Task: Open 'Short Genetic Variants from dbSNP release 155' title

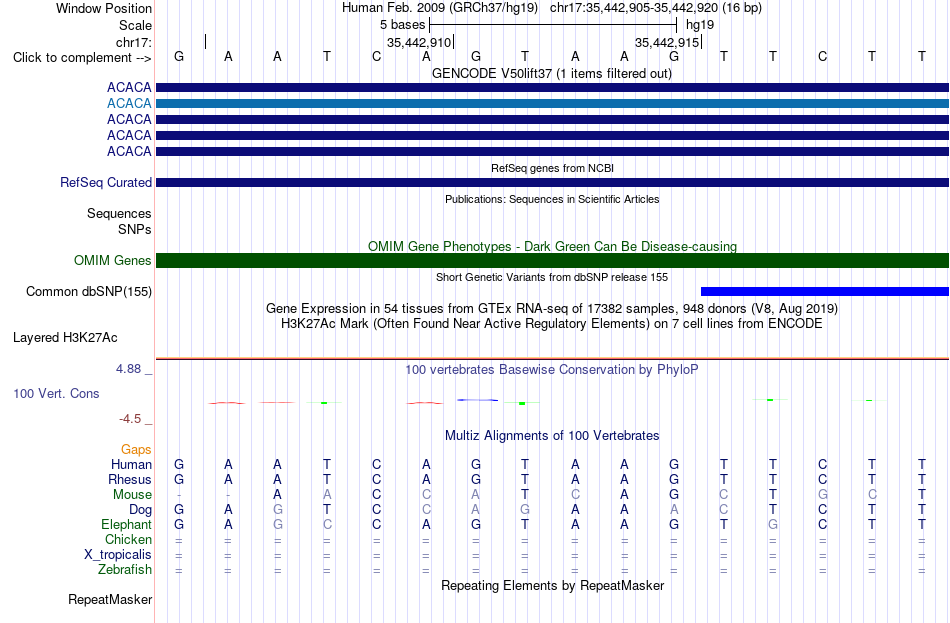Action: (x=552, y=277)
